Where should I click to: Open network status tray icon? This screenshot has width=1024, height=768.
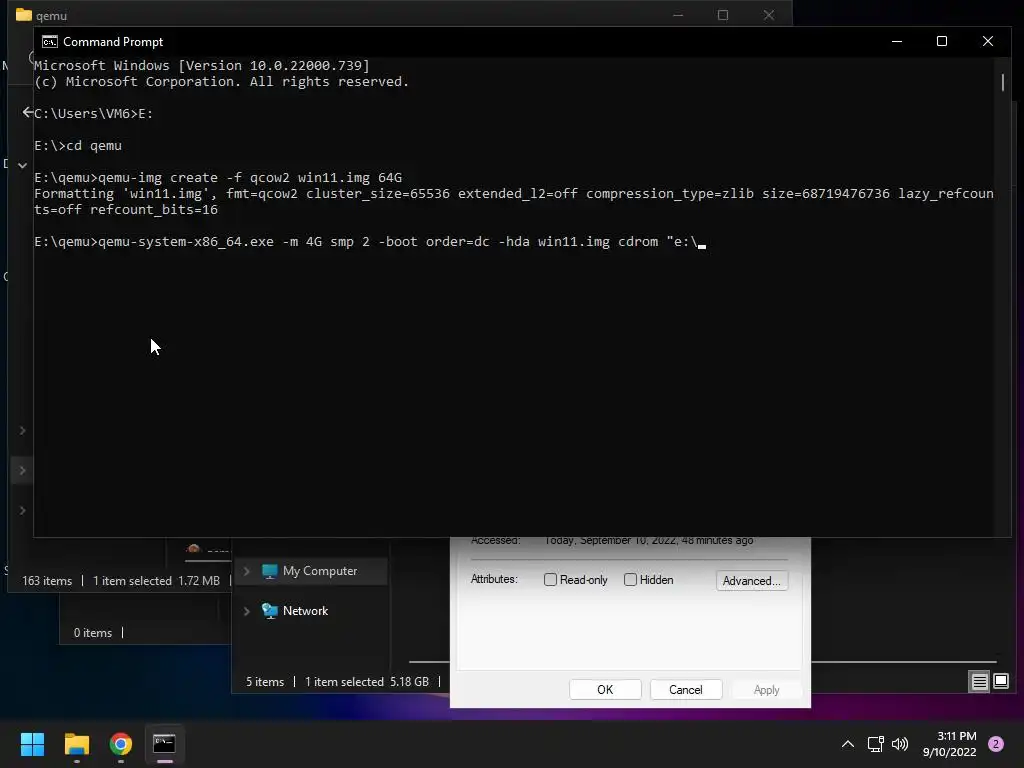875,744
